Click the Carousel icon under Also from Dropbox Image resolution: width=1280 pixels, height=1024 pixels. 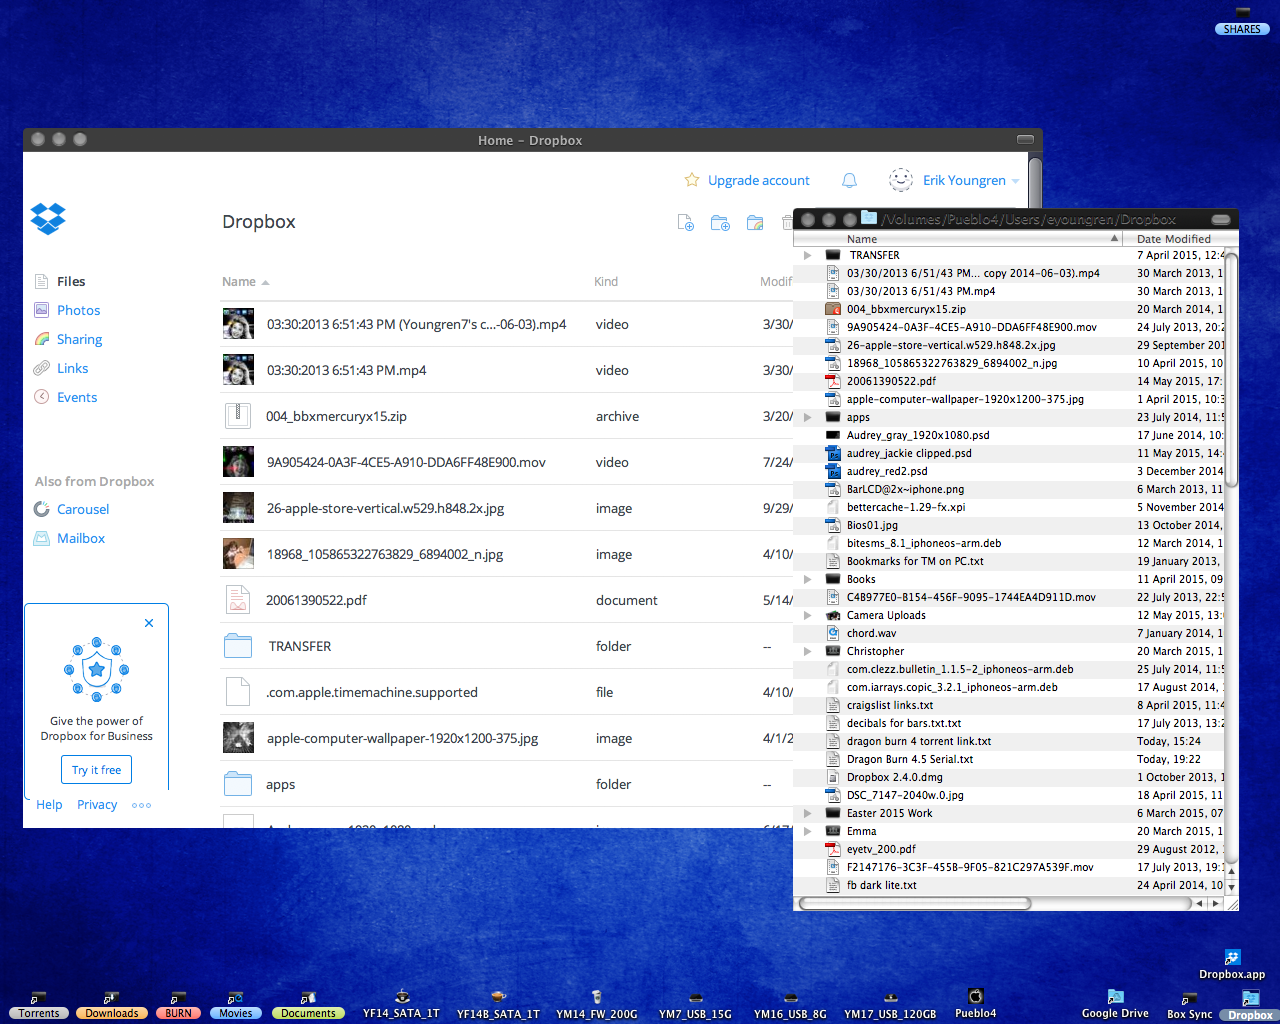click(41, 509)
